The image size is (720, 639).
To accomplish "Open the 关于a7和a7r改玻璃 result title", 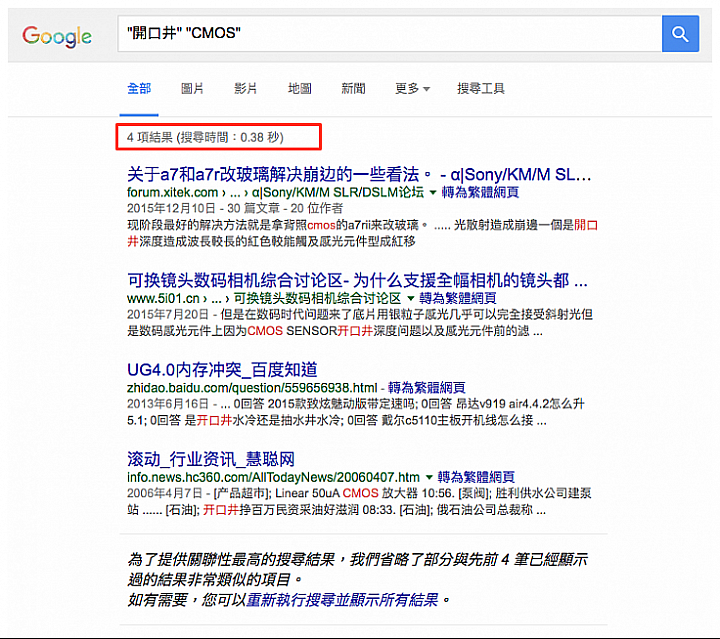I will 359,174.
